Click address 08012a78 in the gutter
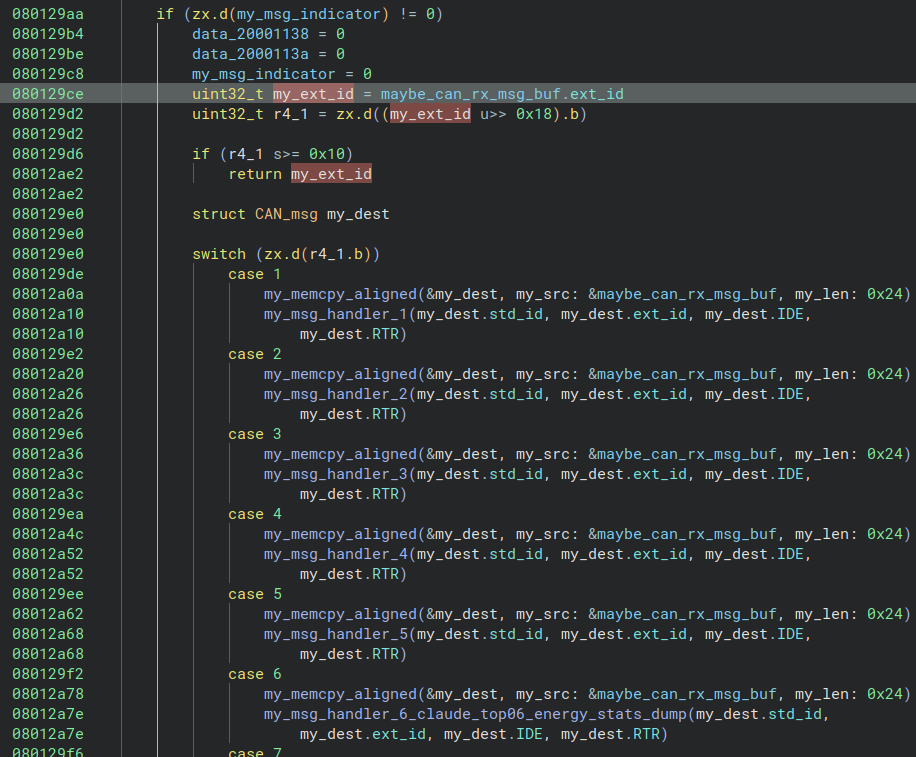 pos(48,695)
